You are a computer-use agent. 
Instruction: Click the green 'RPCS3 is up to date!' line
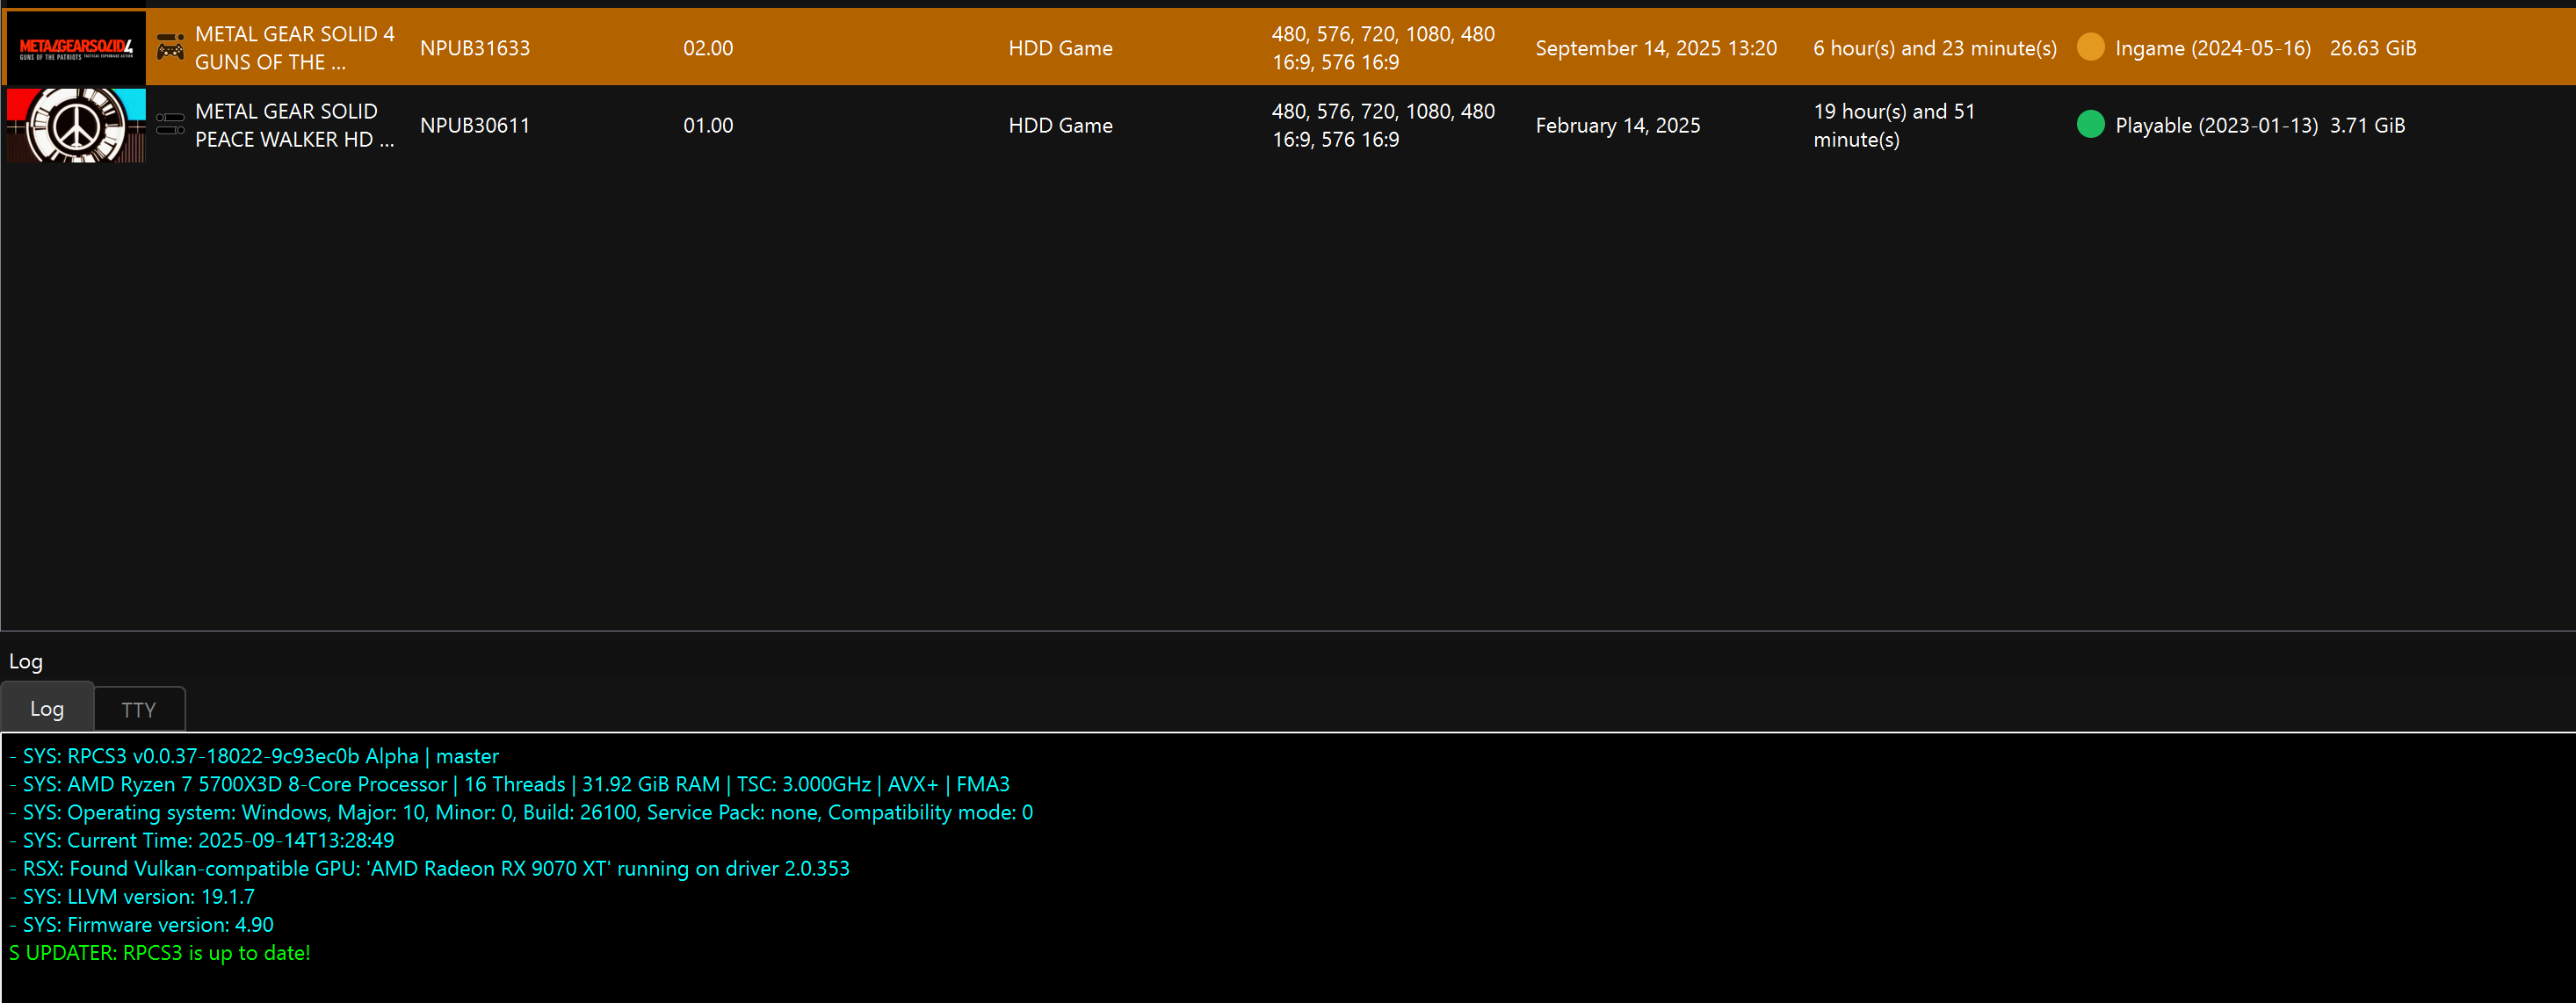tap(160, 952)
